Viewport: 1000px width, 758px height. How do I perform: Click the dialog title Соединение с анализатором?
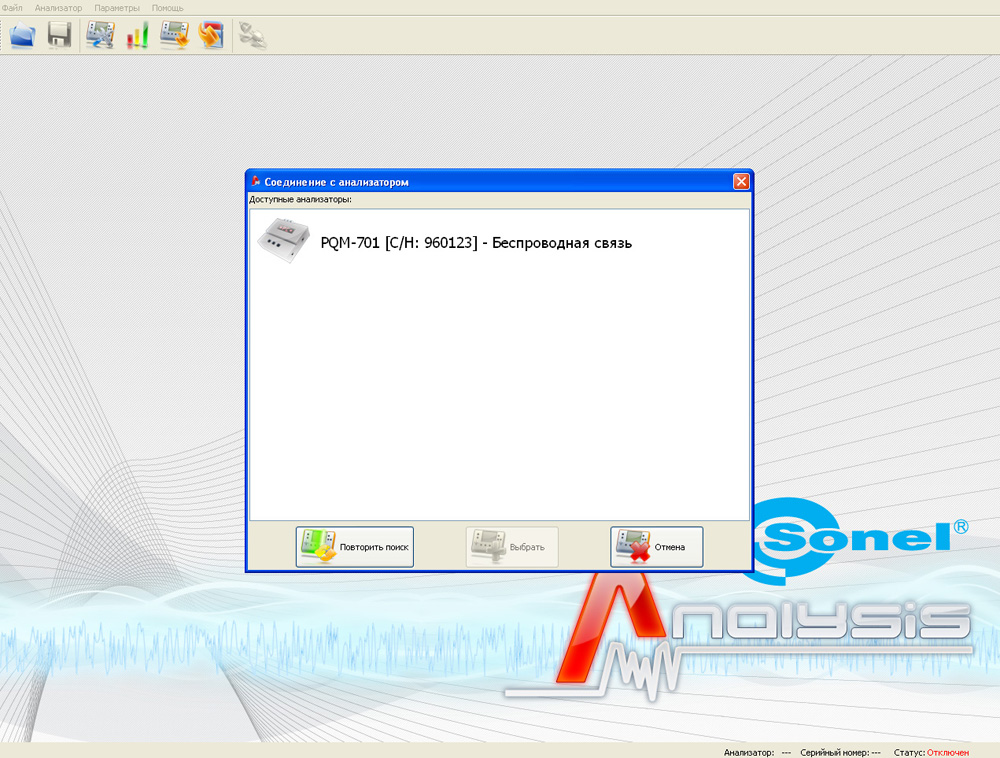point(336,182)
